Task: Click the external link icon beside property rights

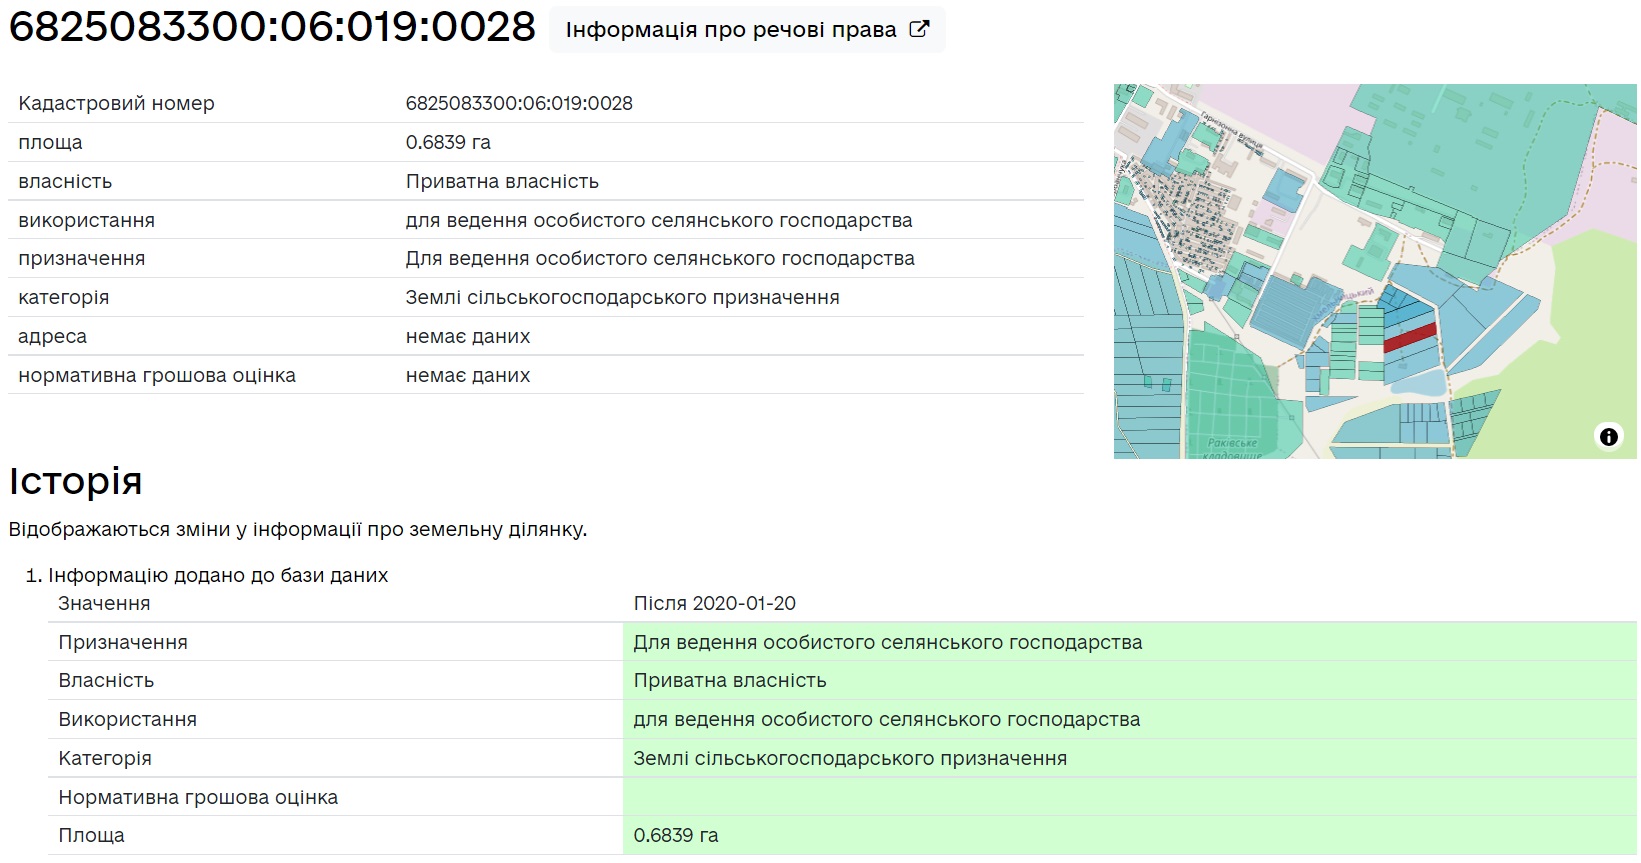Action: (x=919, y=29)
